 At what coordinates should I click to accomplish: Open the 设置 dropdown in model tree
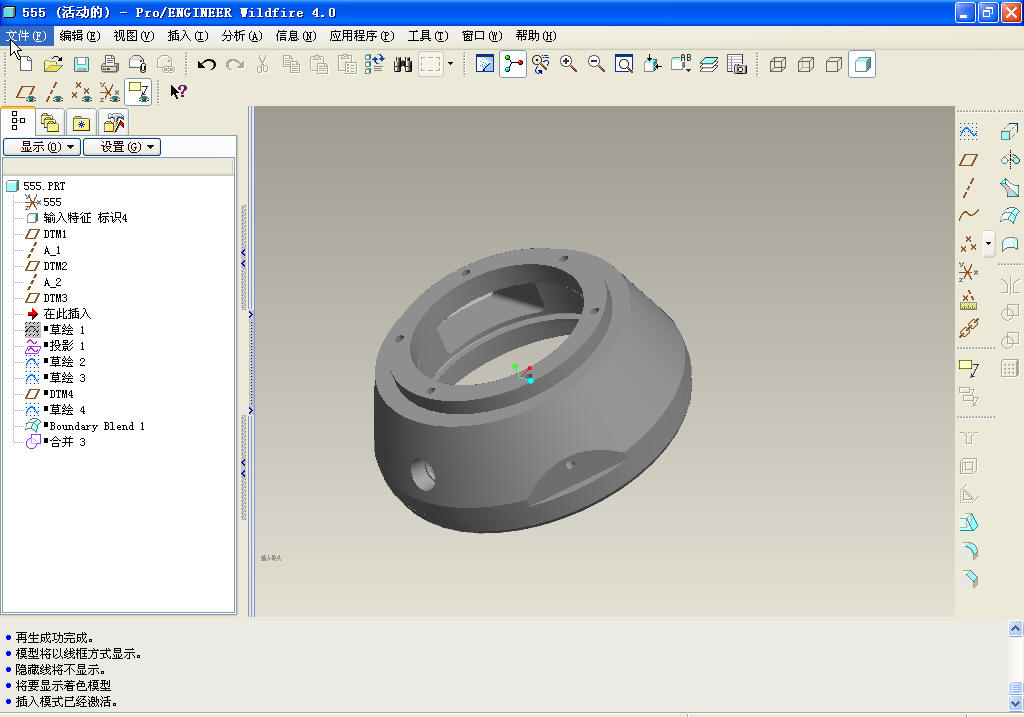[x=122, y=147]
